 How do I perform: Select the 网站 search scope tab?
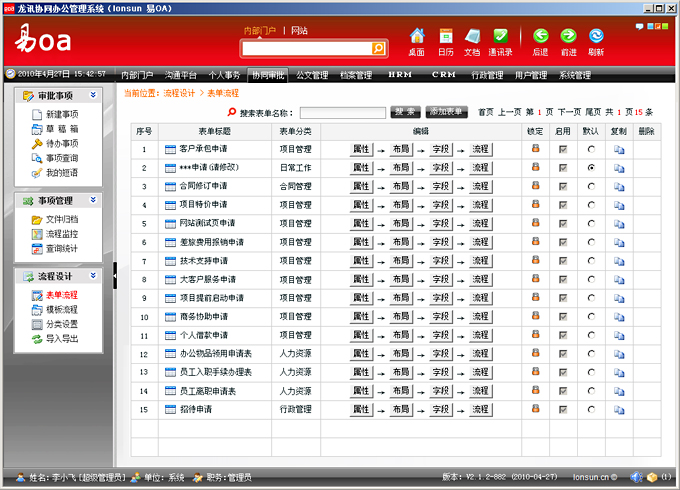pyautogui.click(x=299, y=31)
